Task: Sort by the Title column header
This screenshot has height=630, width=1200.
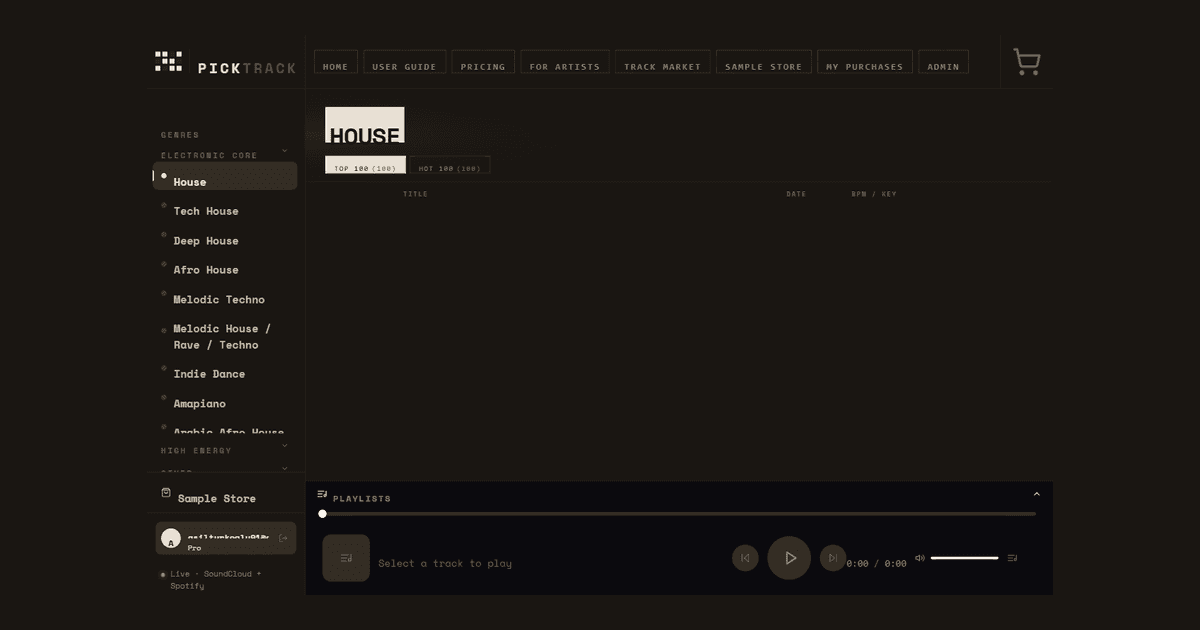Action: (415, 194)
